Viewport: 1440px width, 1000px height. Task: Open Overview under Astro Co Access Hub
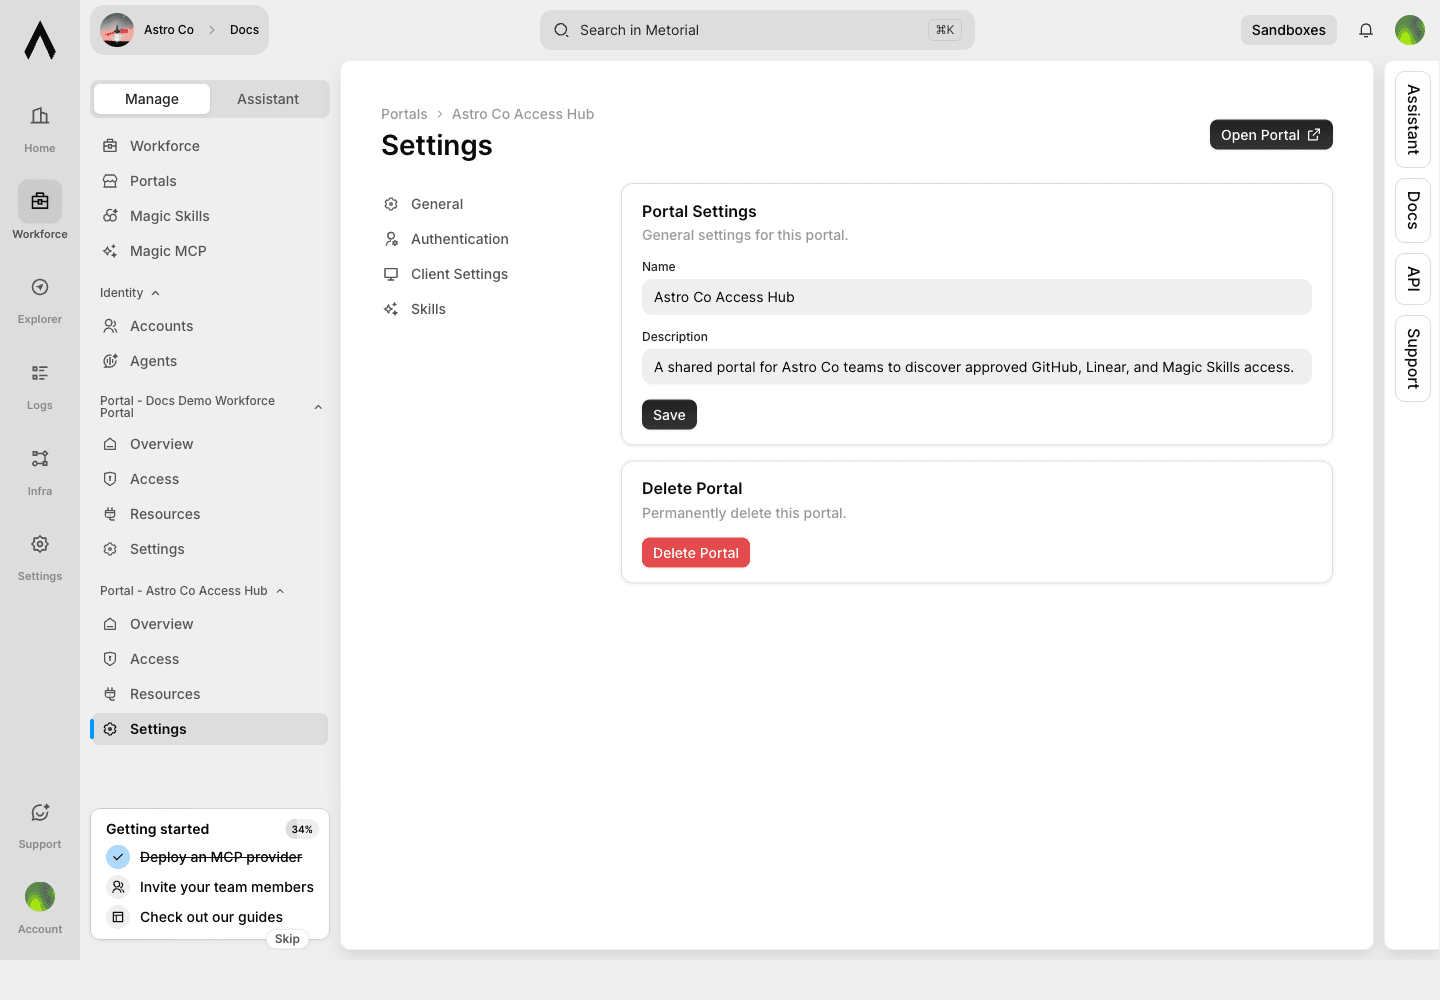[209, 624]
